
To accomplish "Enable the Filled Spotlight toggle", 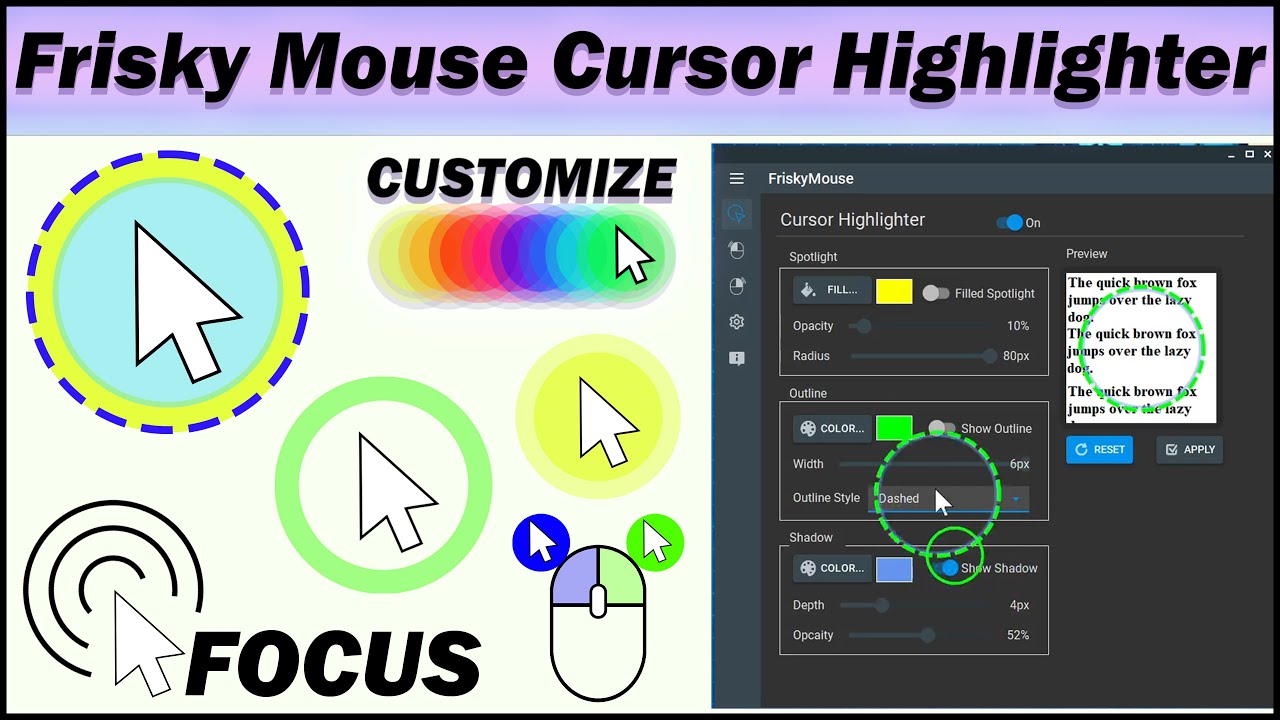I will (x=936, y=293).
